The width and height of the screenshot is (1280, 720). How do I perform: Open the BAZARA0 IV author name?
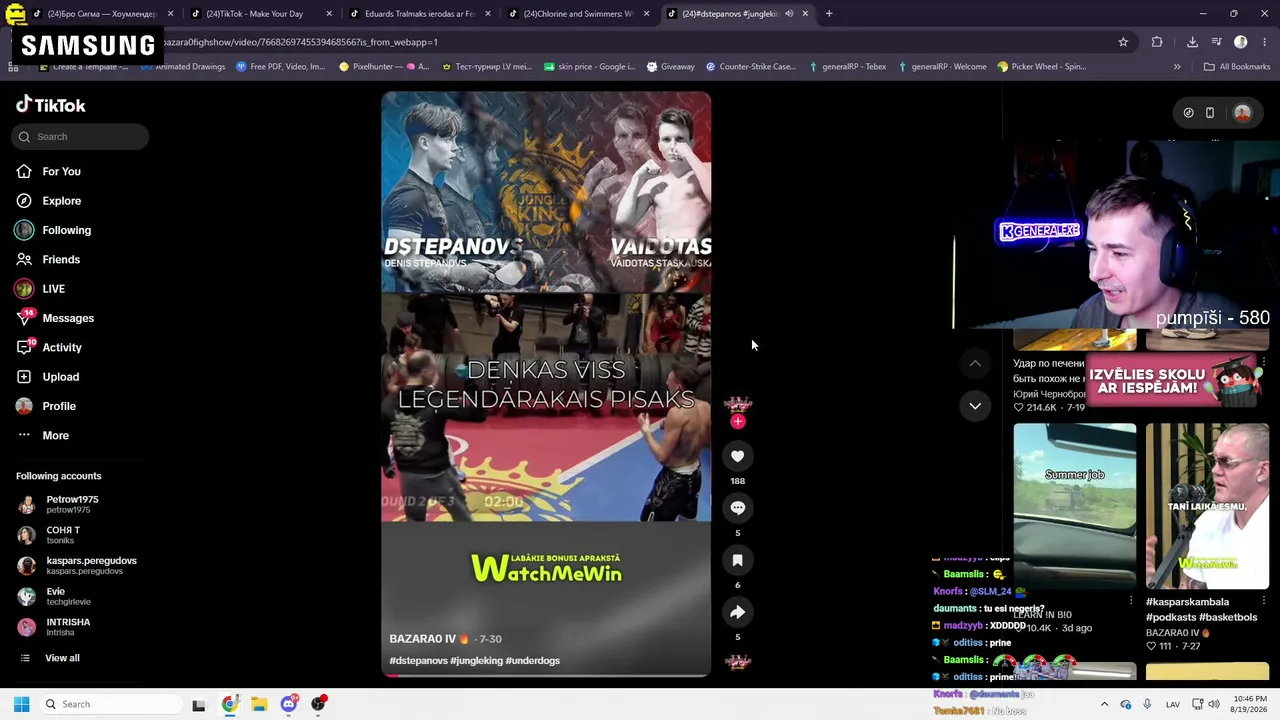429,639
